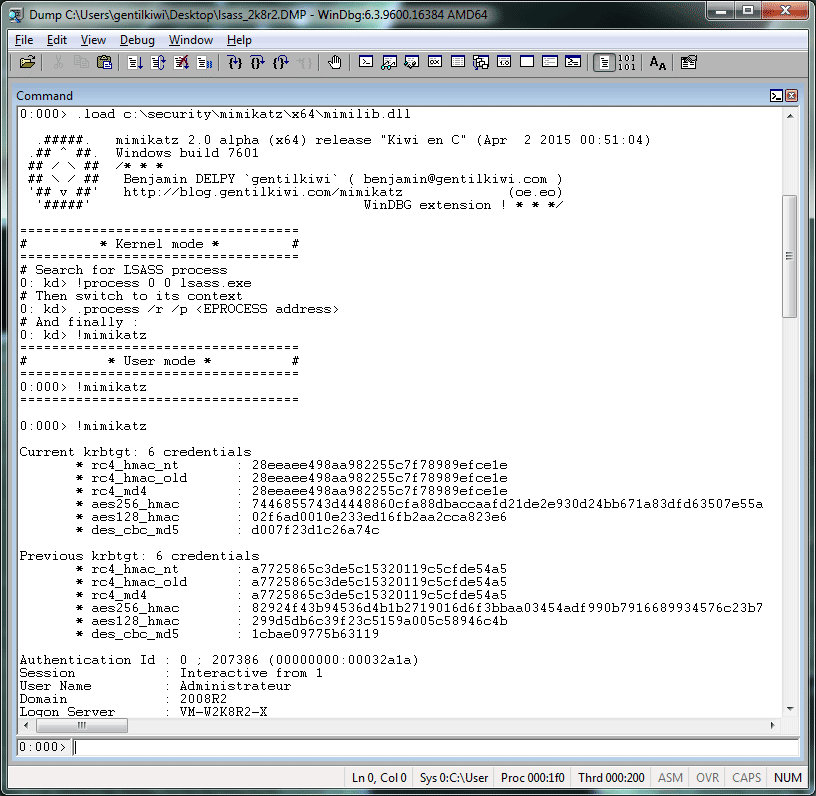
Task: Click the CAPS status bar indicator
Action: click(746, 778)
